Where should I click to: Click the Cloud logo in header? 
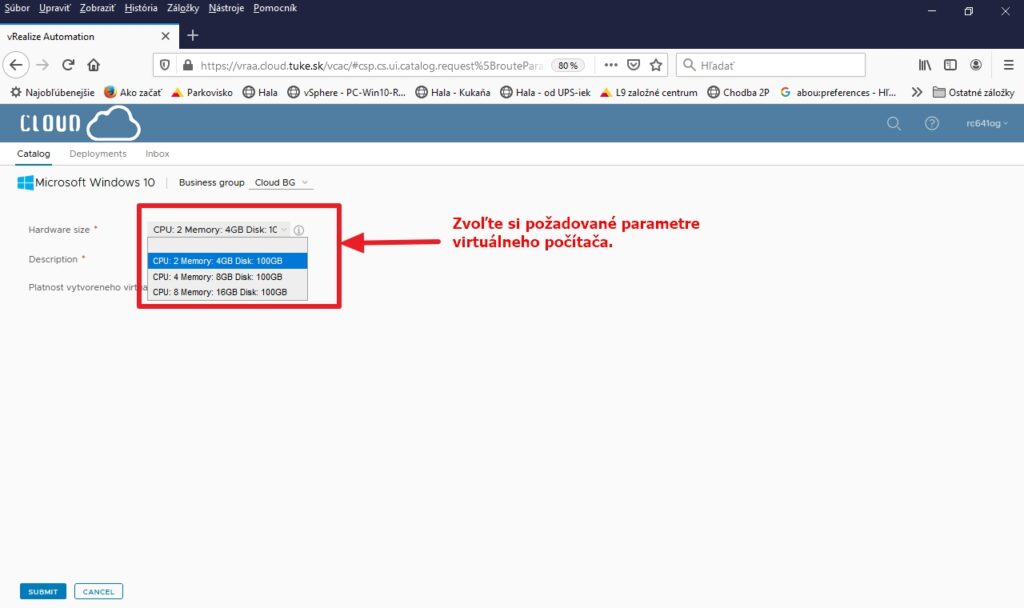point(80,123)
